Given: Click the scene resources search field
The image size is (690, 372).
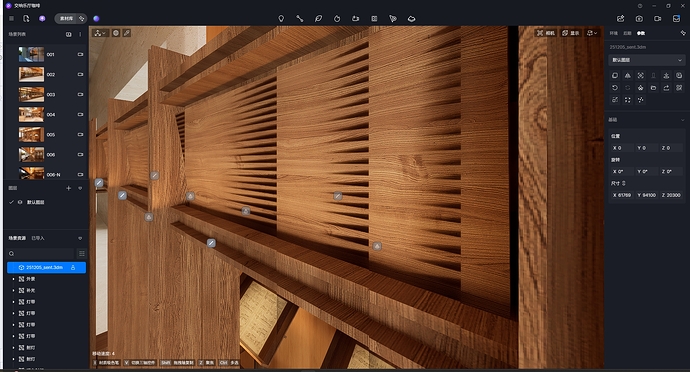Looking at the screenshot, I should [41, 254].
